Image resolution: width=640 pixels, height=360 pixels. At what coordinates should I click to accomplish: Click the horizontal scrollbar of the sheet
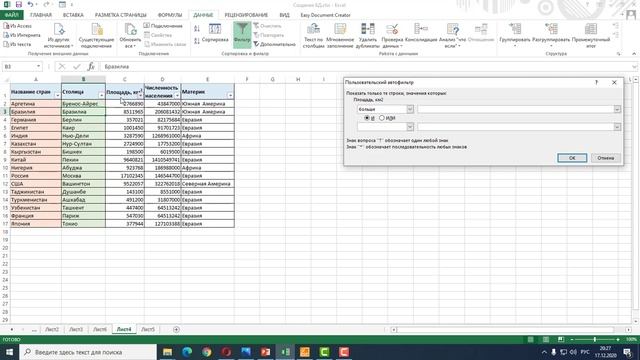click(511, 329)
